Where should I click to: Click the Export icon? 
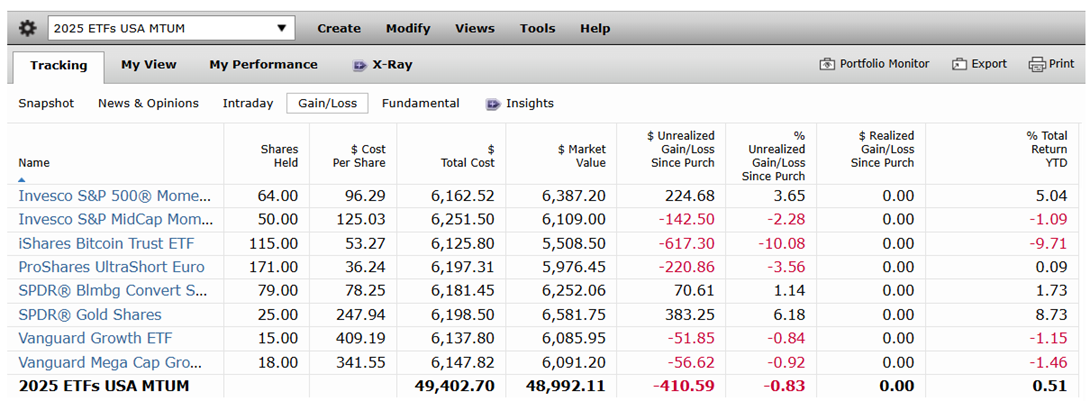(959, 65)
